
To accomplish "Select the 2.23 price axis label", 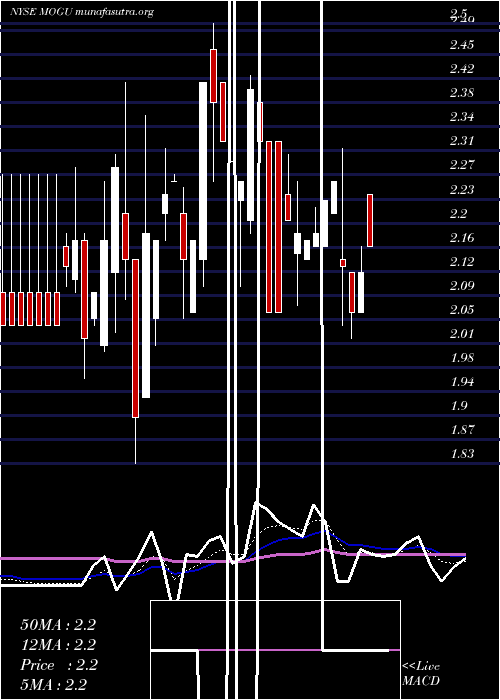I will coord(462,189).
